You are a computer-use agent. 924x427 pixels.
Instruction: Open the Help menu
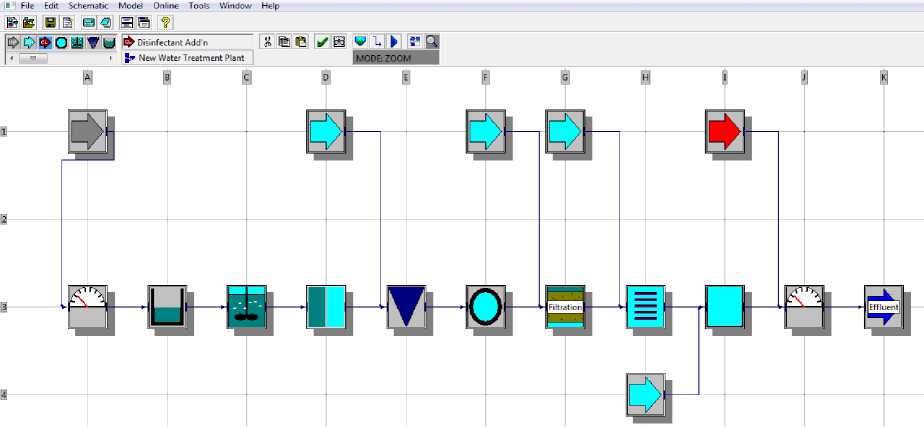click(270, 6)
